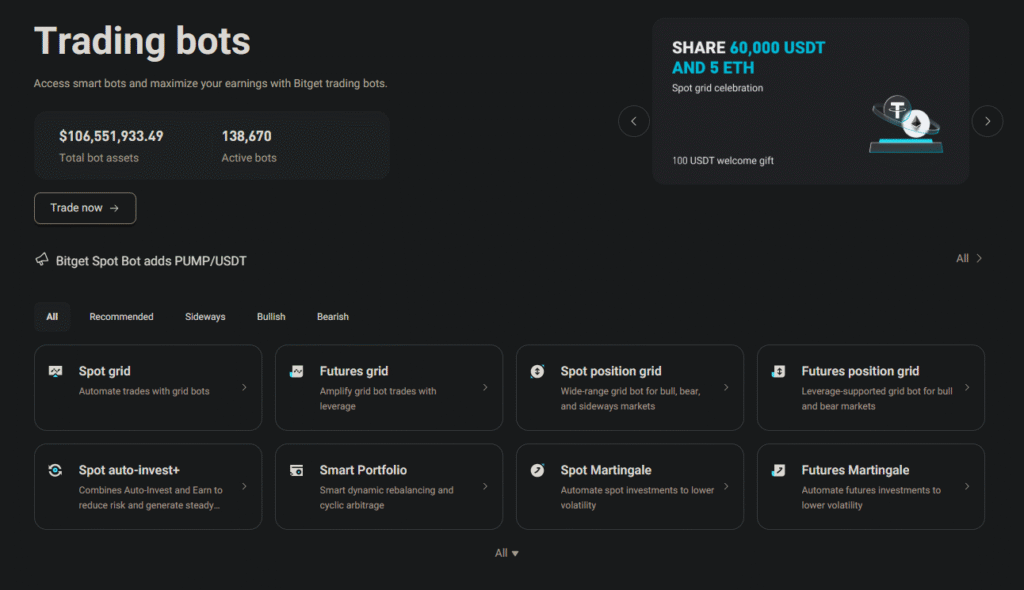The width and height of the screenshot is (1024, 590).
Task: Click the Spot position grid icon
Action: 537,371
